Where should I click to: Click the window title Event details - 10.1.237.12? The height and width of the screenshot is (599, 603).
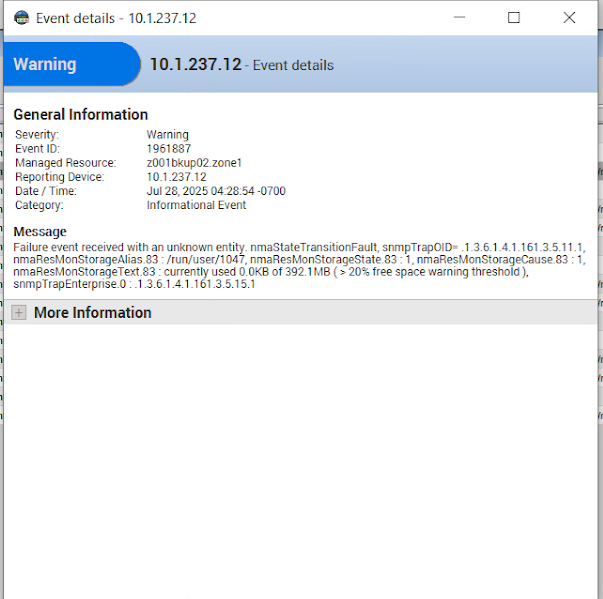pyautogui.click(x=116, y=18)
